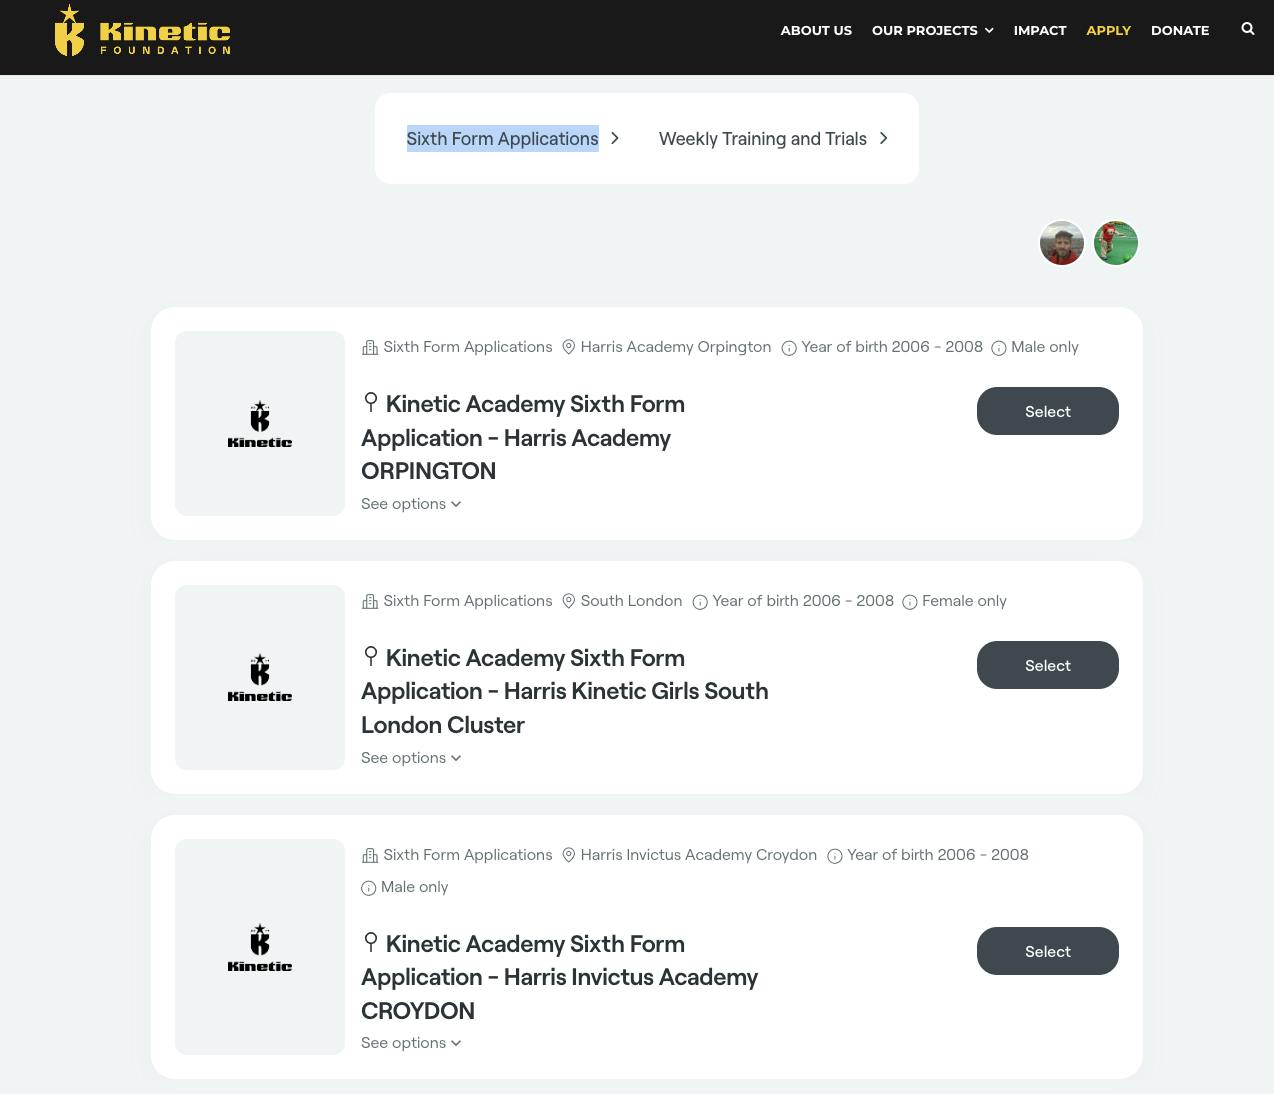Image resolution: width=1274 pixels, height=1094 pixels.
Task: Click the location pin beside South London
Action: tap(569, 601)
